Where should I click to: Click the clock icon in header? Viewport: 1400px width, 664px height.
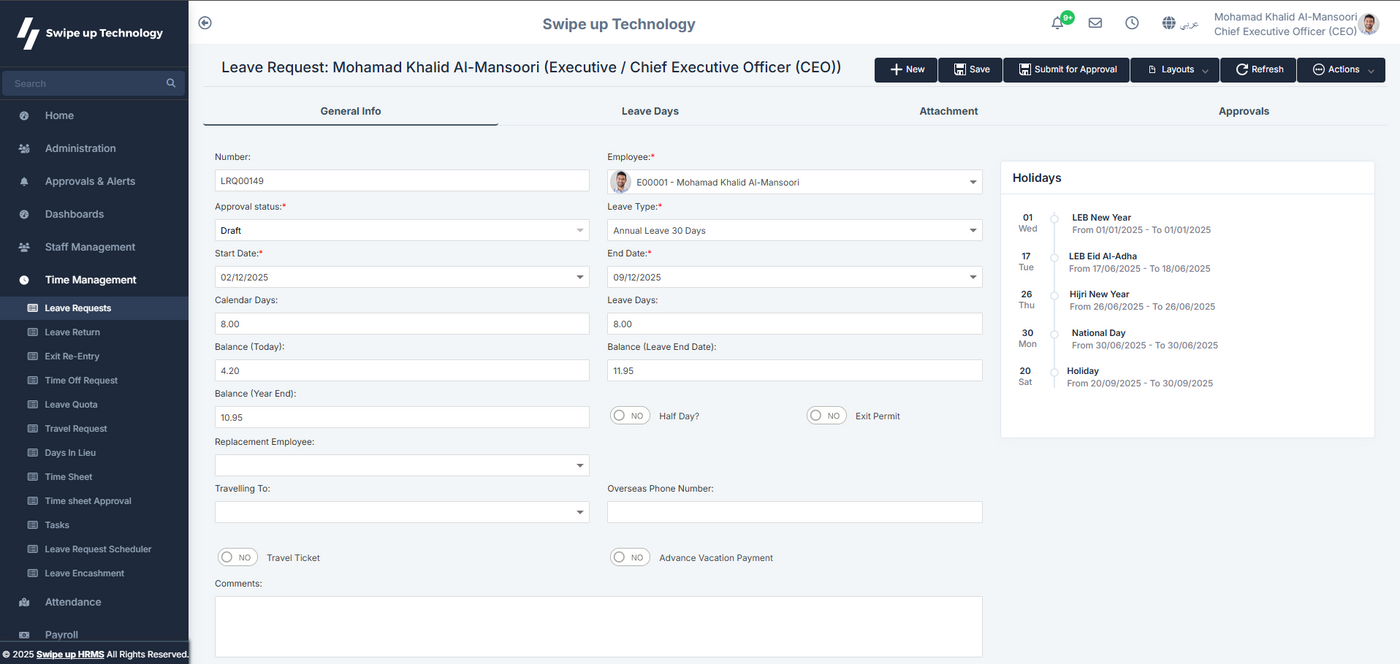(x=1132, y=23)
